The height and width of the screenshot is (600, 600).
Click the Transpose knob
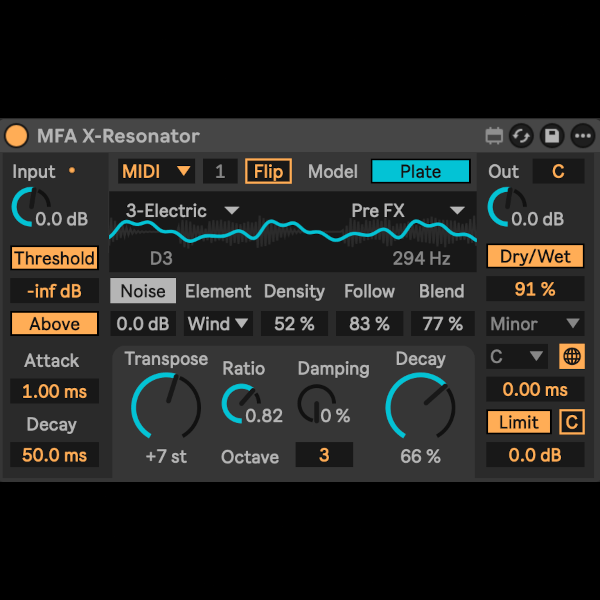(165, 405)
